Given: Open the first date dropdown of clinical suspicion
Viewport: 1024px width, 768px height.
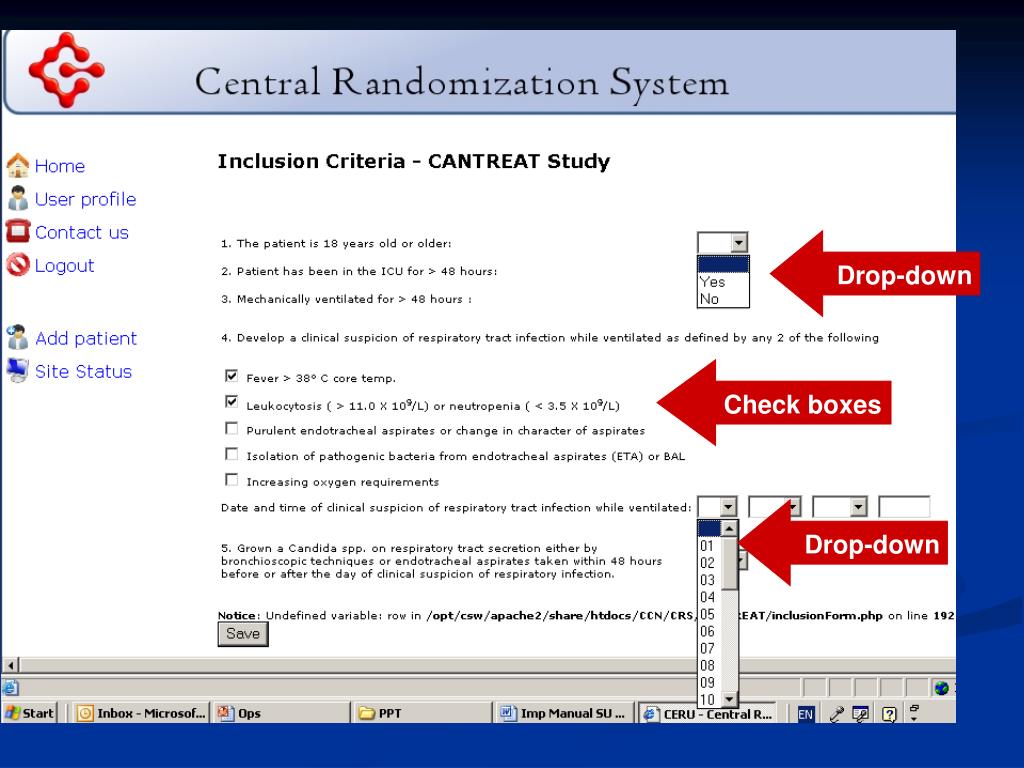Looking at the screenshot, I should (717, 507).
